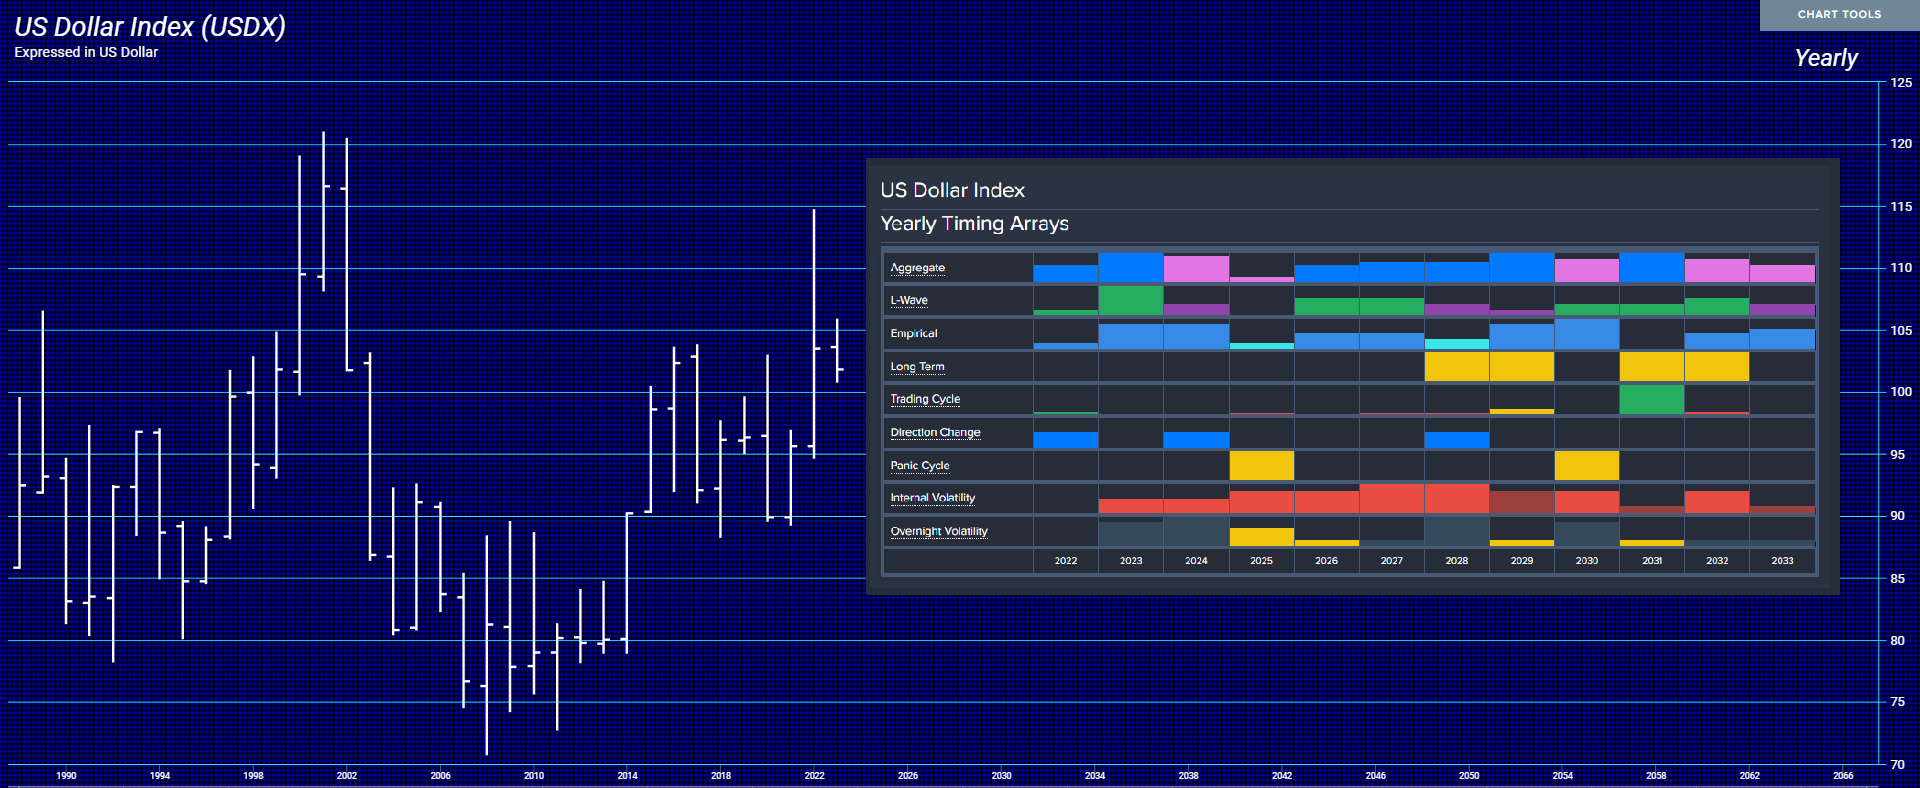Image resolution: width=1920 pixels, height=788 pixels.
Task: Click the Internal Volatility label
Action: pos(932,498)
